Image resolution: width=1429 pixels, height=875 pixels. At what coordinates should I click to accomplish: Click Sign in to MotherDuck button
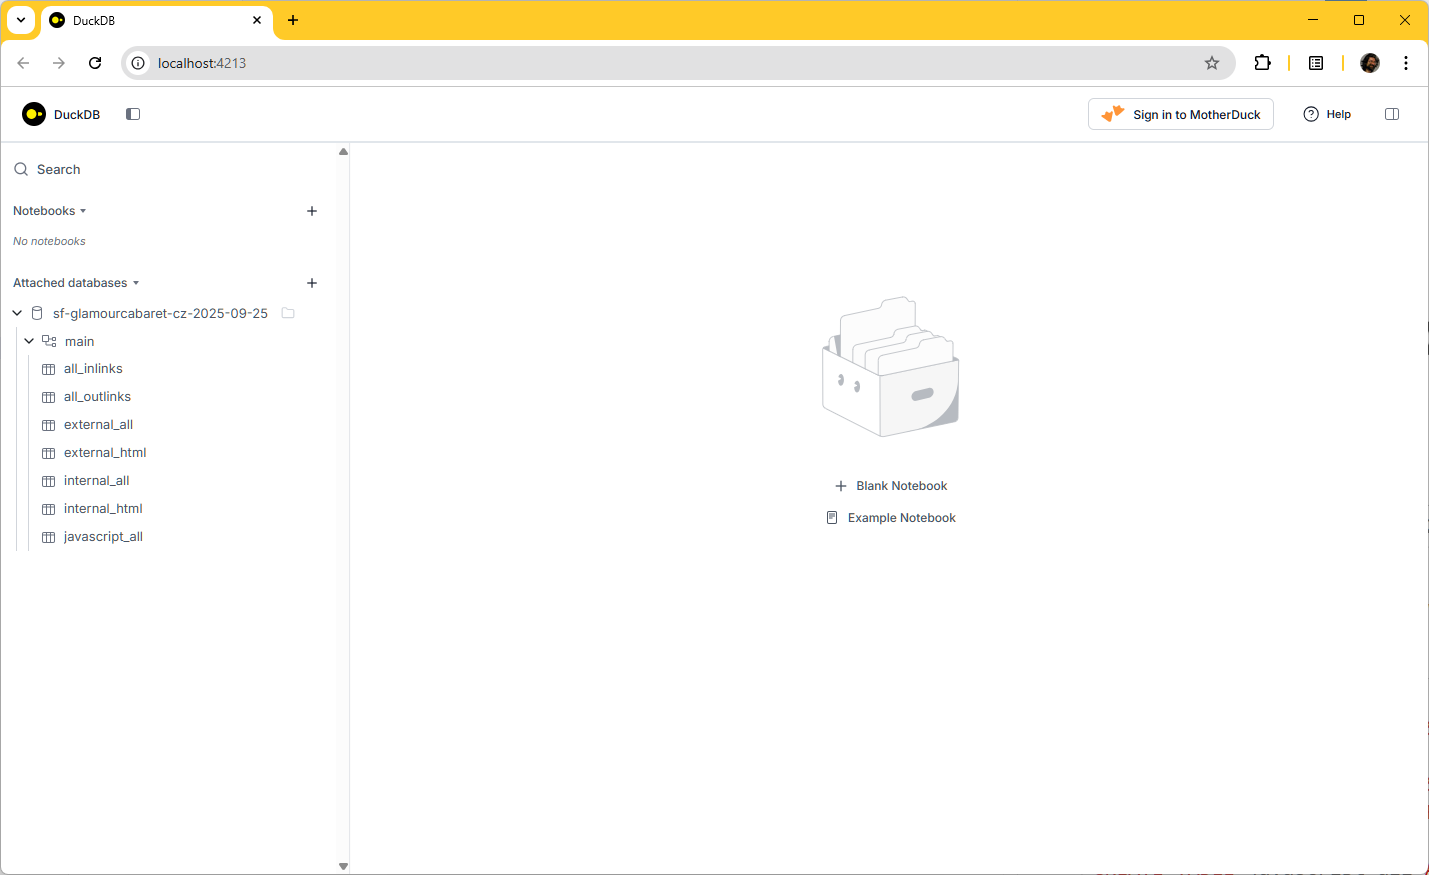pos(1180,114)
